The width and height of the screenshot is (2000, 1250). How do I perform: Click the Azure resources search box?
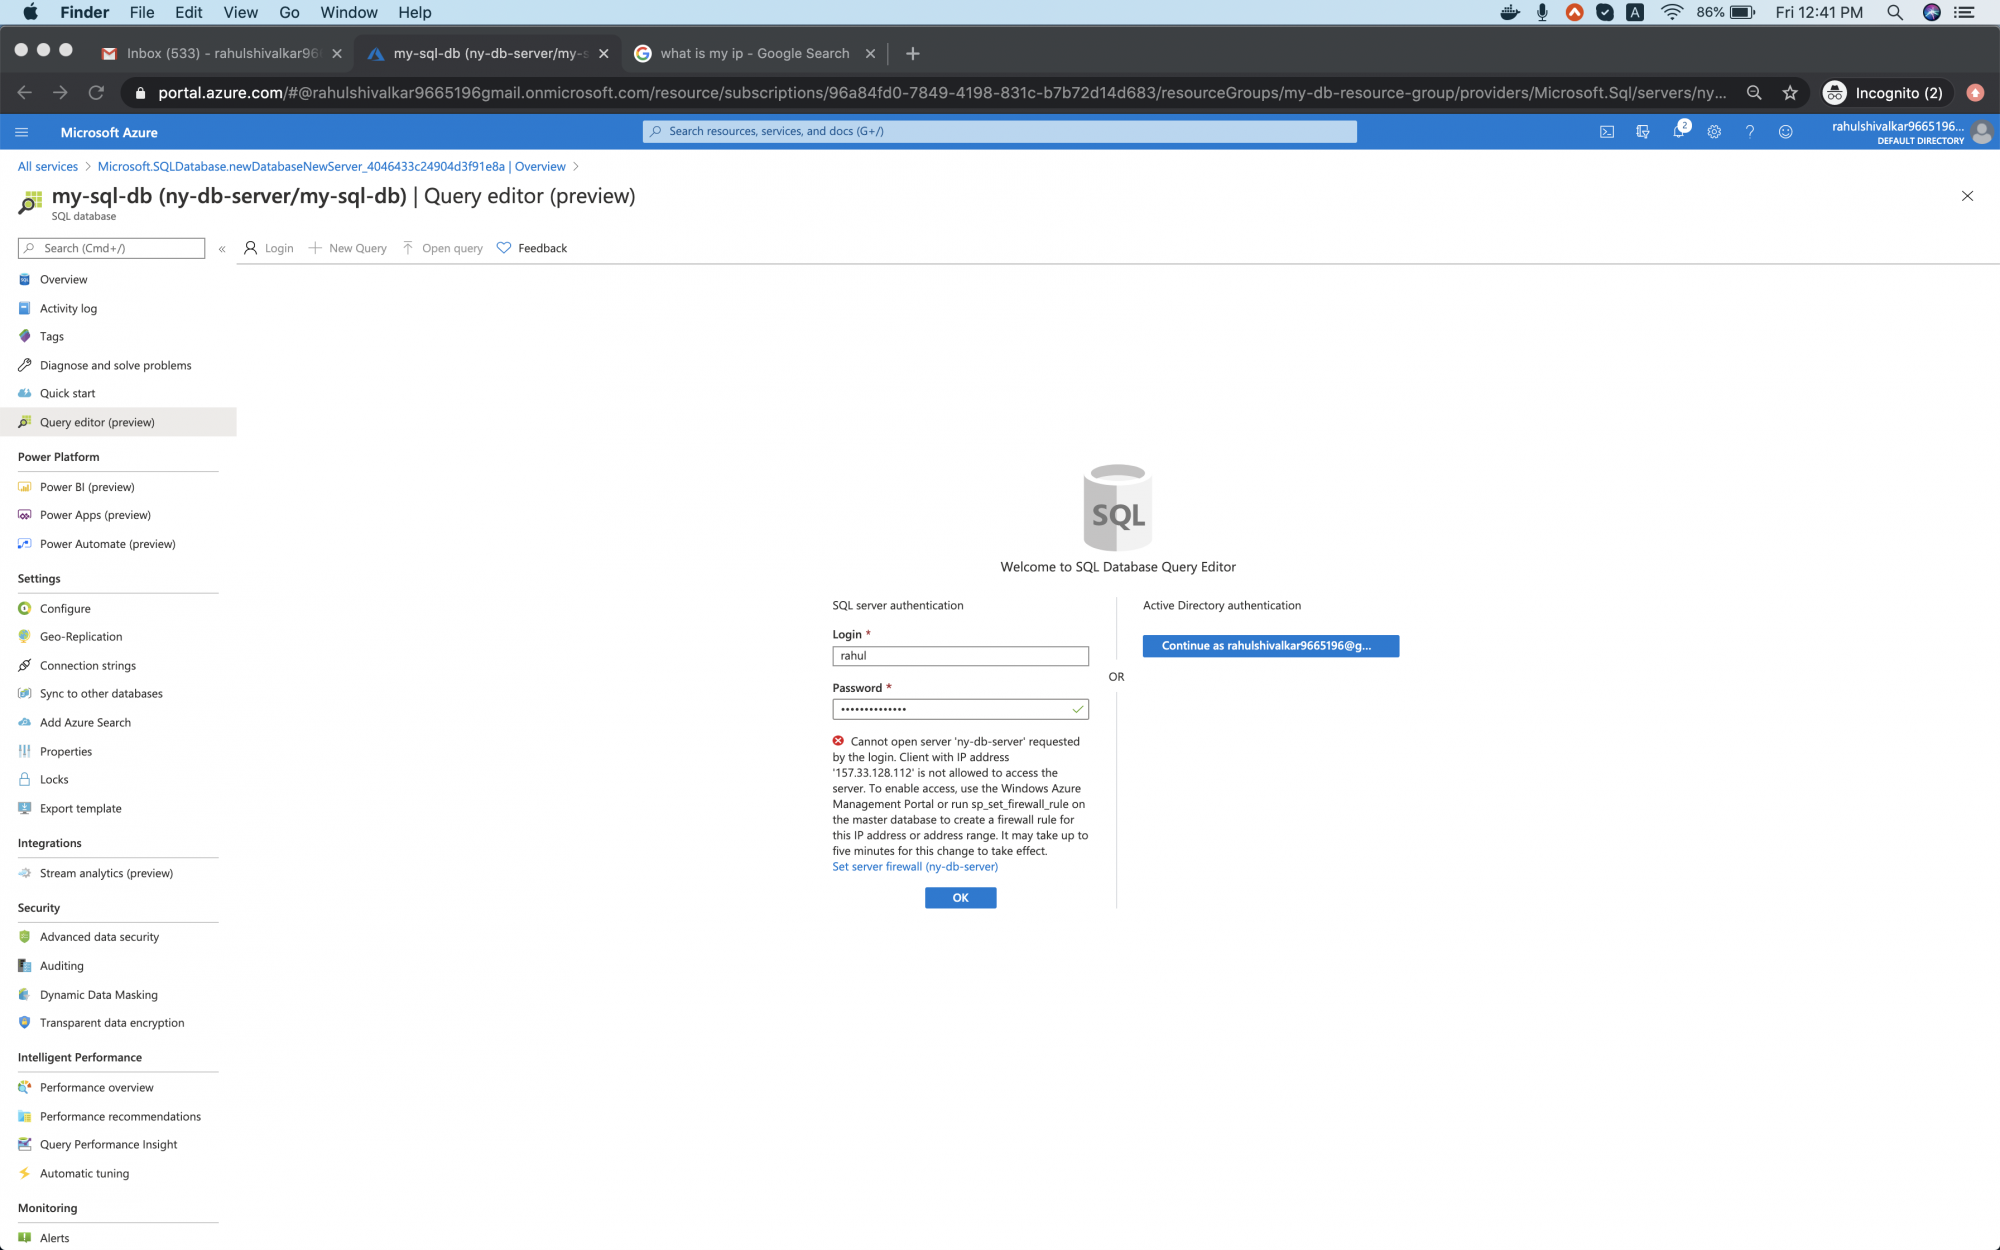(1000, 131)
